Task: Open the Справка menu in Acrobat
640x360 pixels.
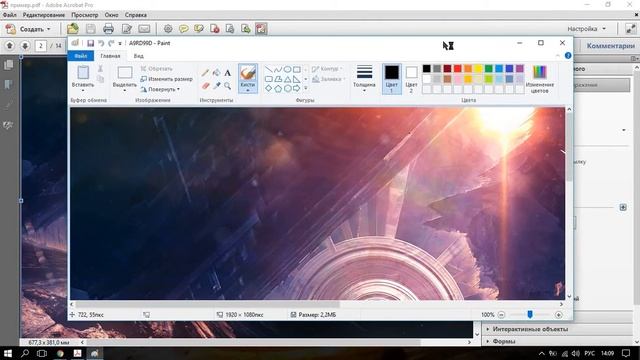Action: click(x=136, y=15)
